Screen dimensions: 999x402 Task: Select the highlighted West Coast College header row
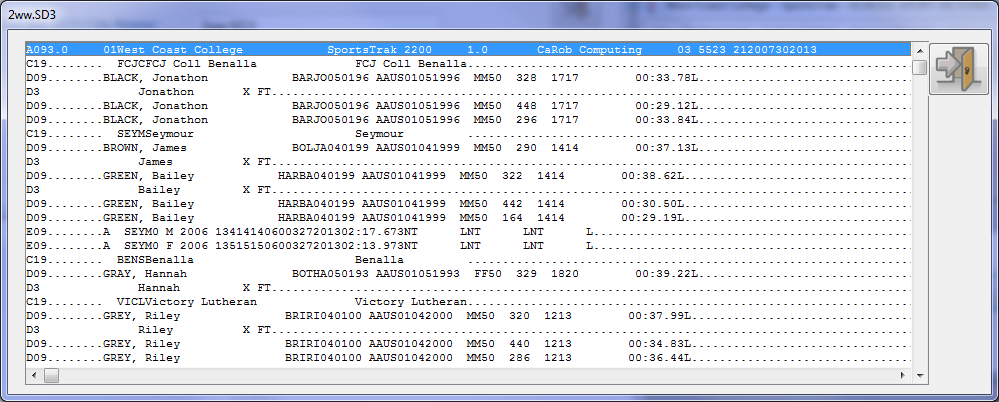click(468, 50)
